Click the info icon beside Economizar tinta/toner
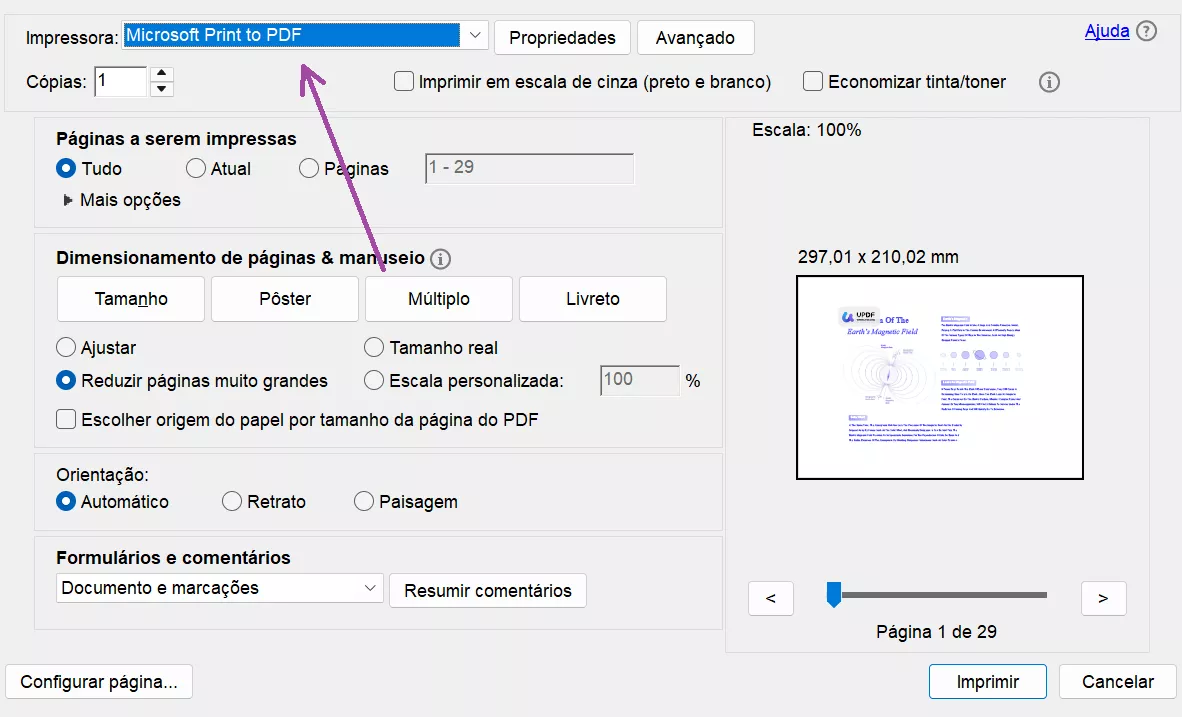The width and height of the screenshot is (1182, 717). click(1048, 82)
